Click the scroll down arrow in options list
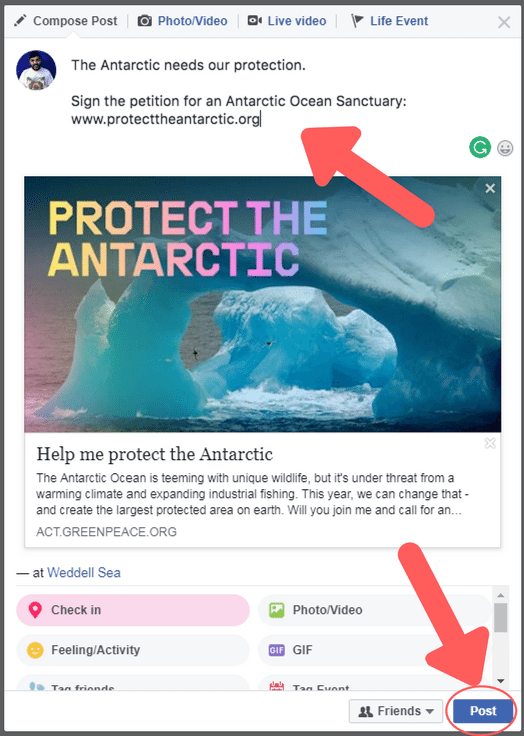524x736 pixels. (501, 681)
